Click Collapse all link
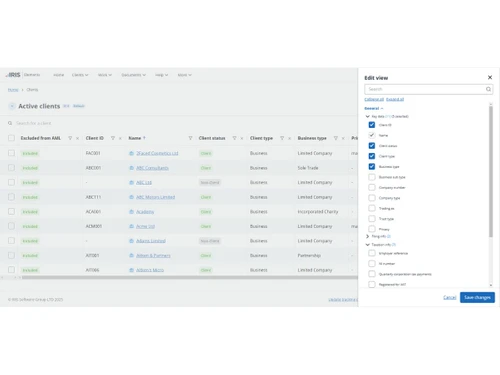 coord(374,99)
